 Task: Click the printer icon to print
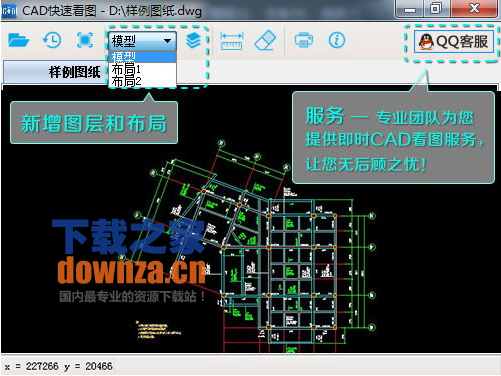point(304,40)
